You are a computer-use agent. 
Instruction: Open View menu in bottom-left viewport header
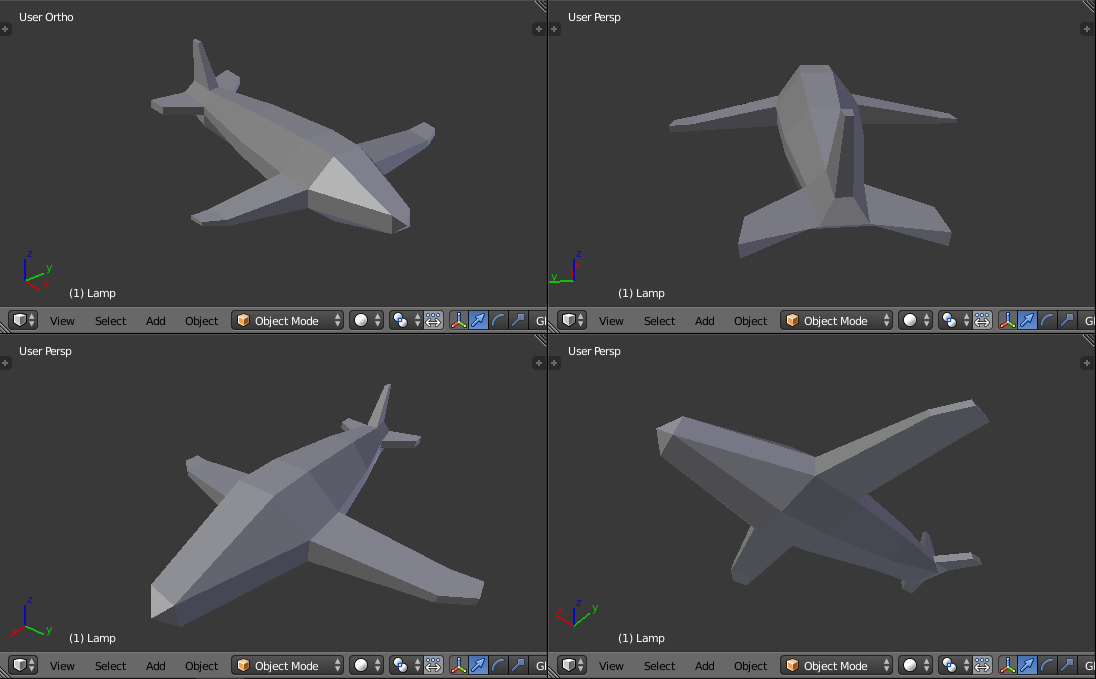click(x=62, y=666)
